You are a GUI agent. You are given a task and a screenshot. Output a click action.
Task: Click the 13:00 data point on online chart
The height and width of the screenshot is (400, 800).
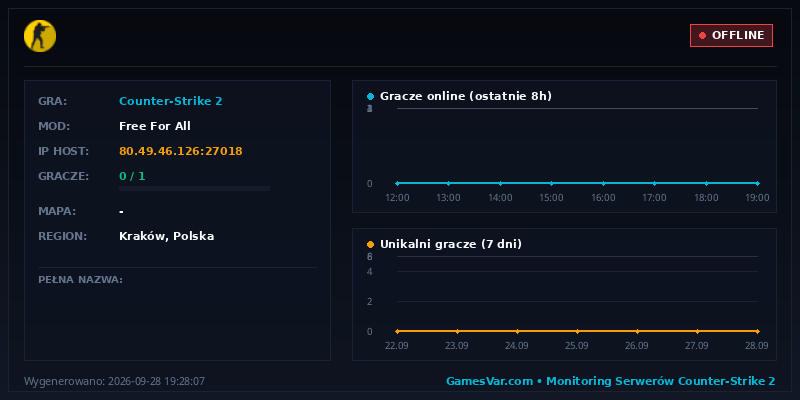coord(448,183)
